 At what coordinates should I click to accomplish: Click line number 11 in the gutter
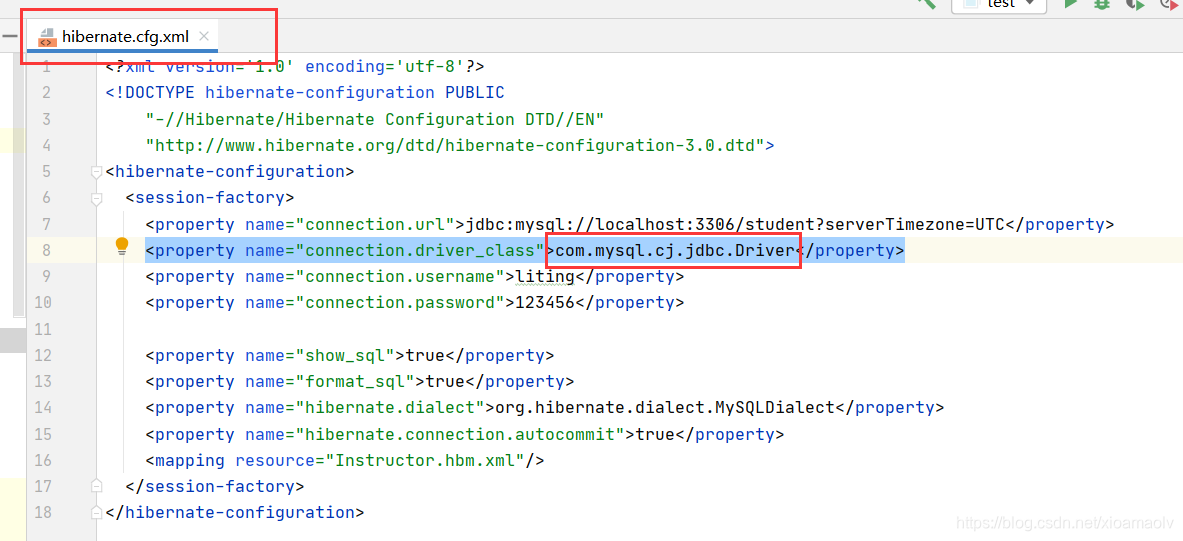(x=43, y=329)
